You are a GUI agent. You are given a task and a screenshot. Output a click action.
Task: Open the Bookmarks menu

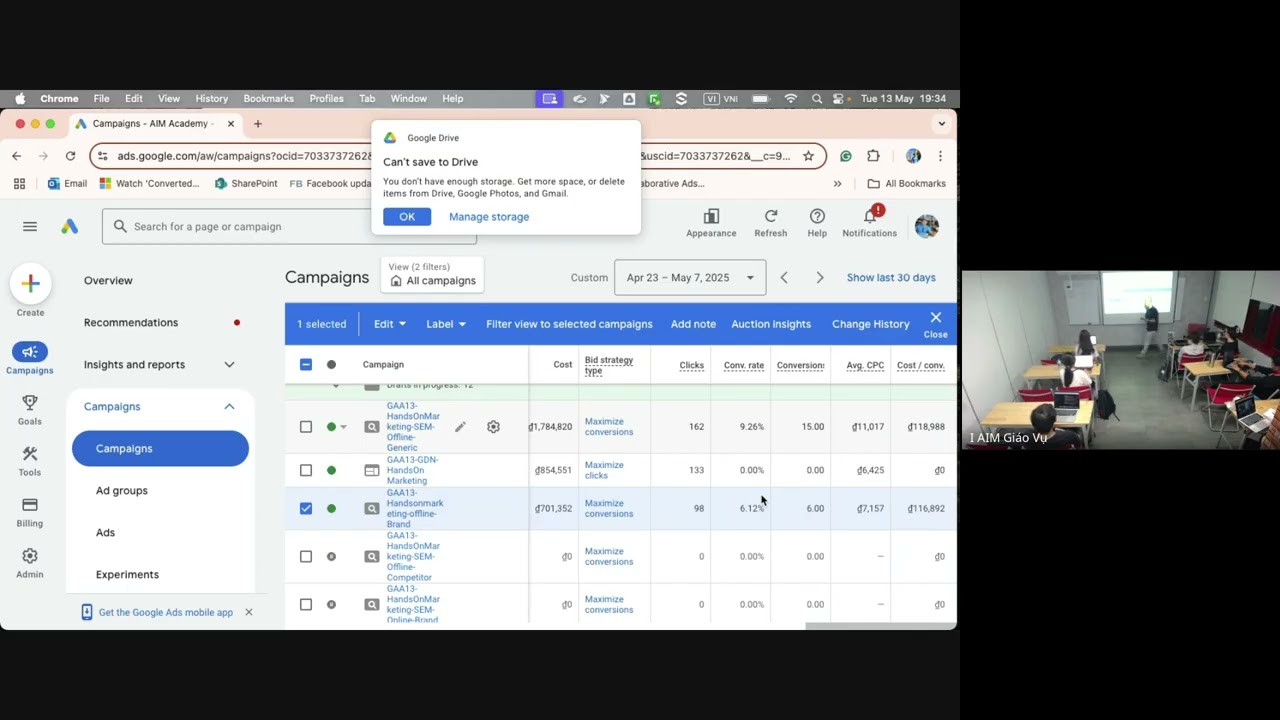(x=268, y=99)
